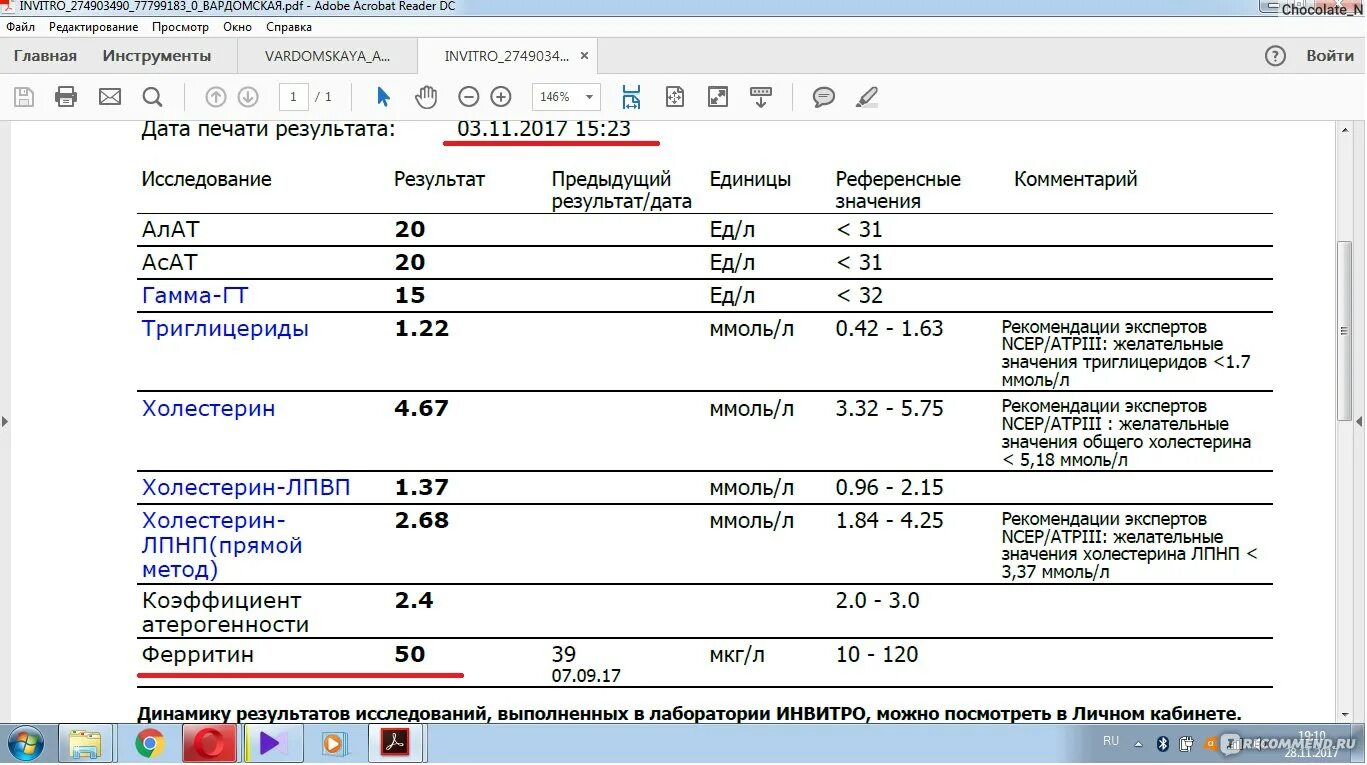Screen dimensions: 1367x765
Task: Zoom in with the plus icon
Action: pyautogui.click(x=501, y=97)
